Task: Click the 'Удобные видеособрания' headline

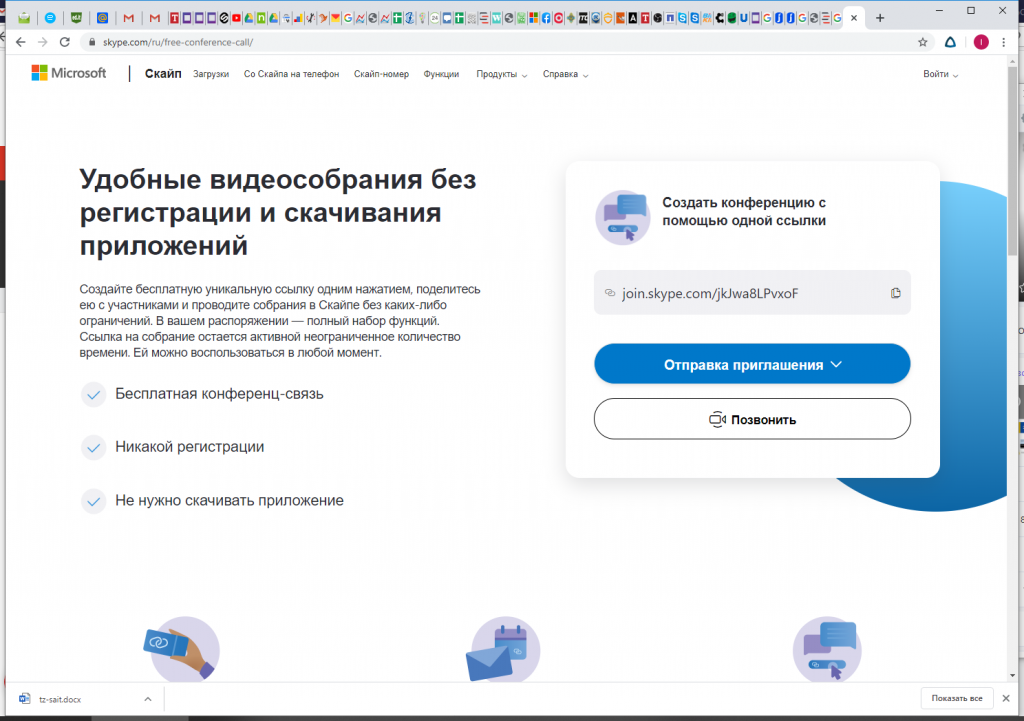Action: click(x=278, y=212)
